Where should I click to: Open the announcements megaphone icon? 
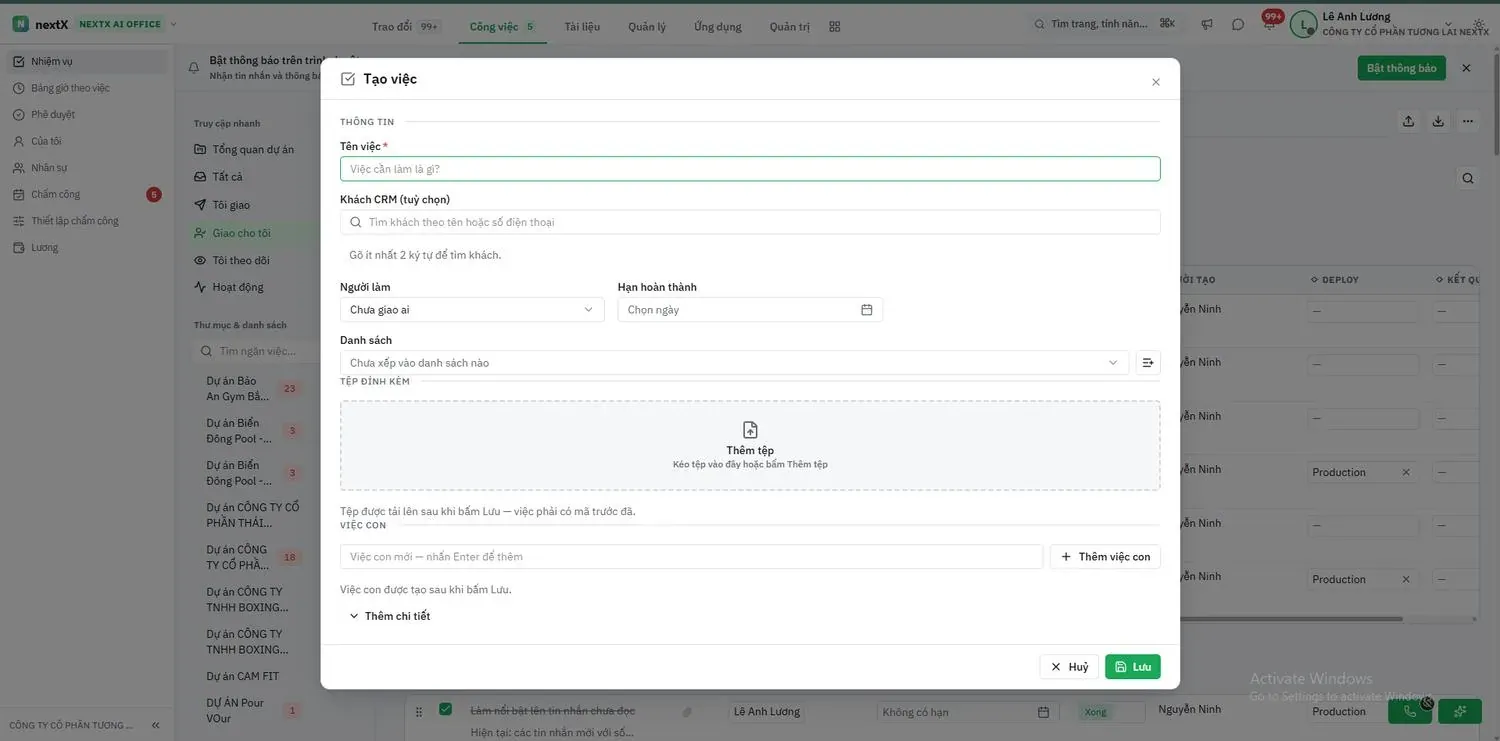click(1207, 24)
